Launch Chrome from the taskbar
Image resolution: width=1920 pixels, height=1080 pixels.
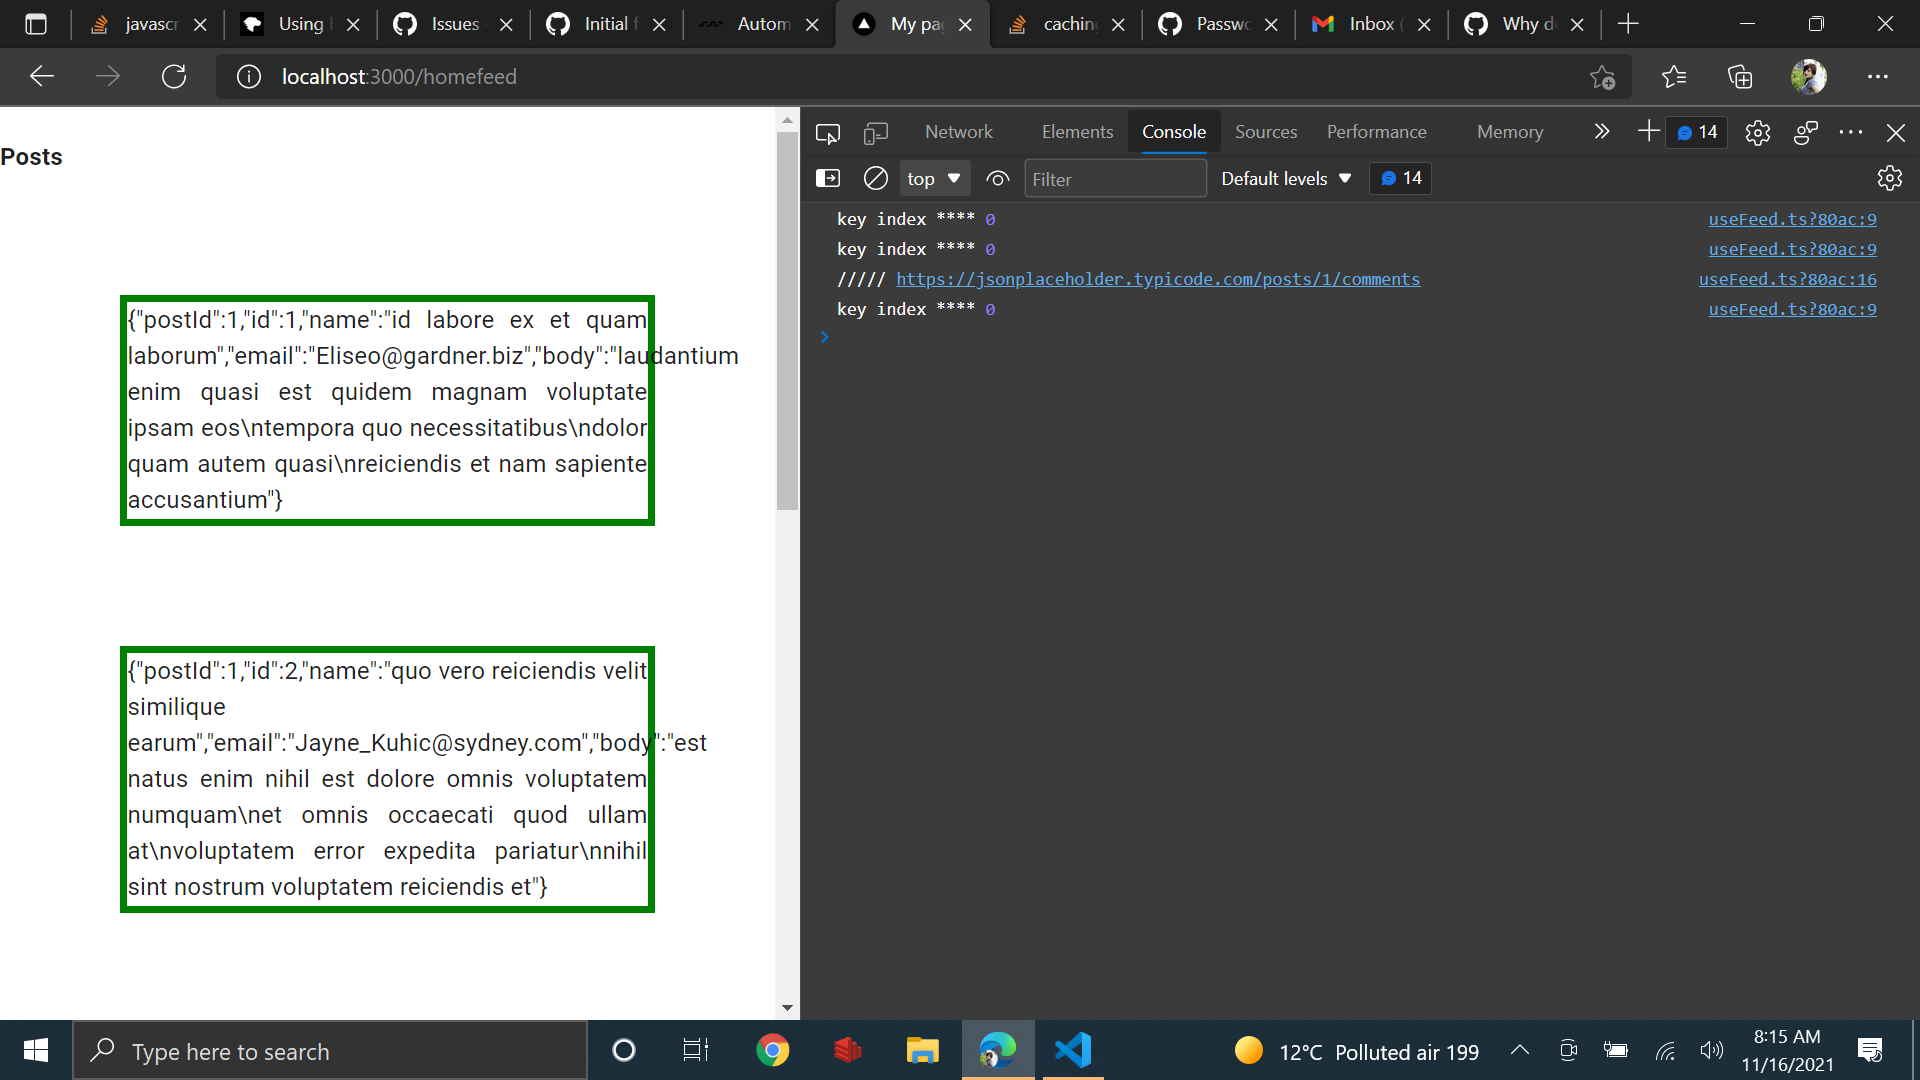pos(772,1050)
